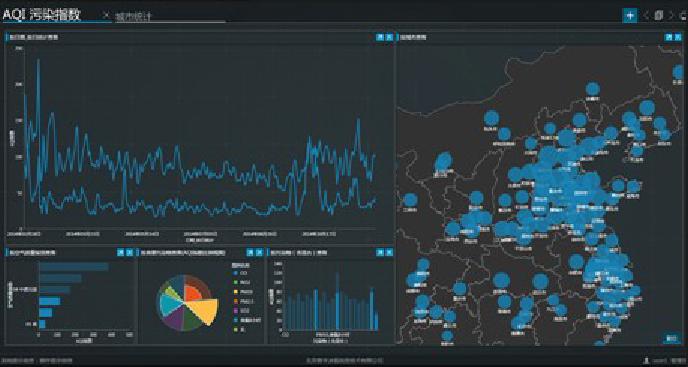688x367 pixels.
Task: Toggle the CO series in pie legend
Action: pos(240,273)
